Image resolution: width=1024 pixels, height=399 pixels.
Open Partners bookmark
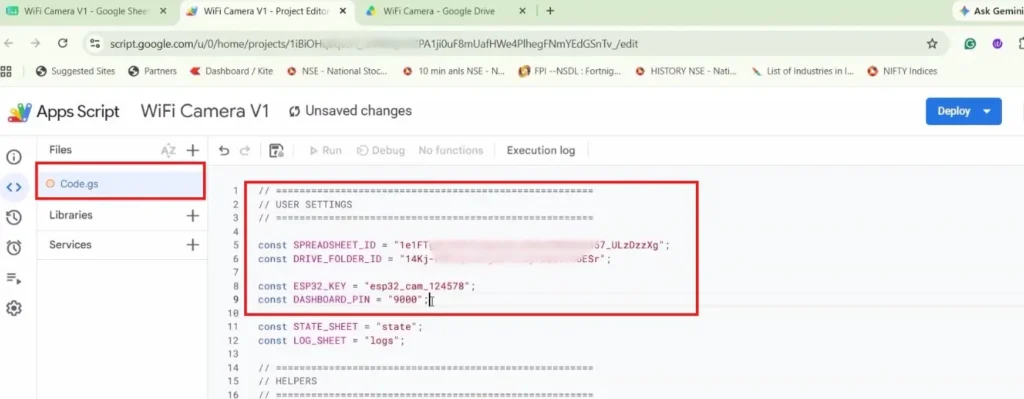point(153,71)
